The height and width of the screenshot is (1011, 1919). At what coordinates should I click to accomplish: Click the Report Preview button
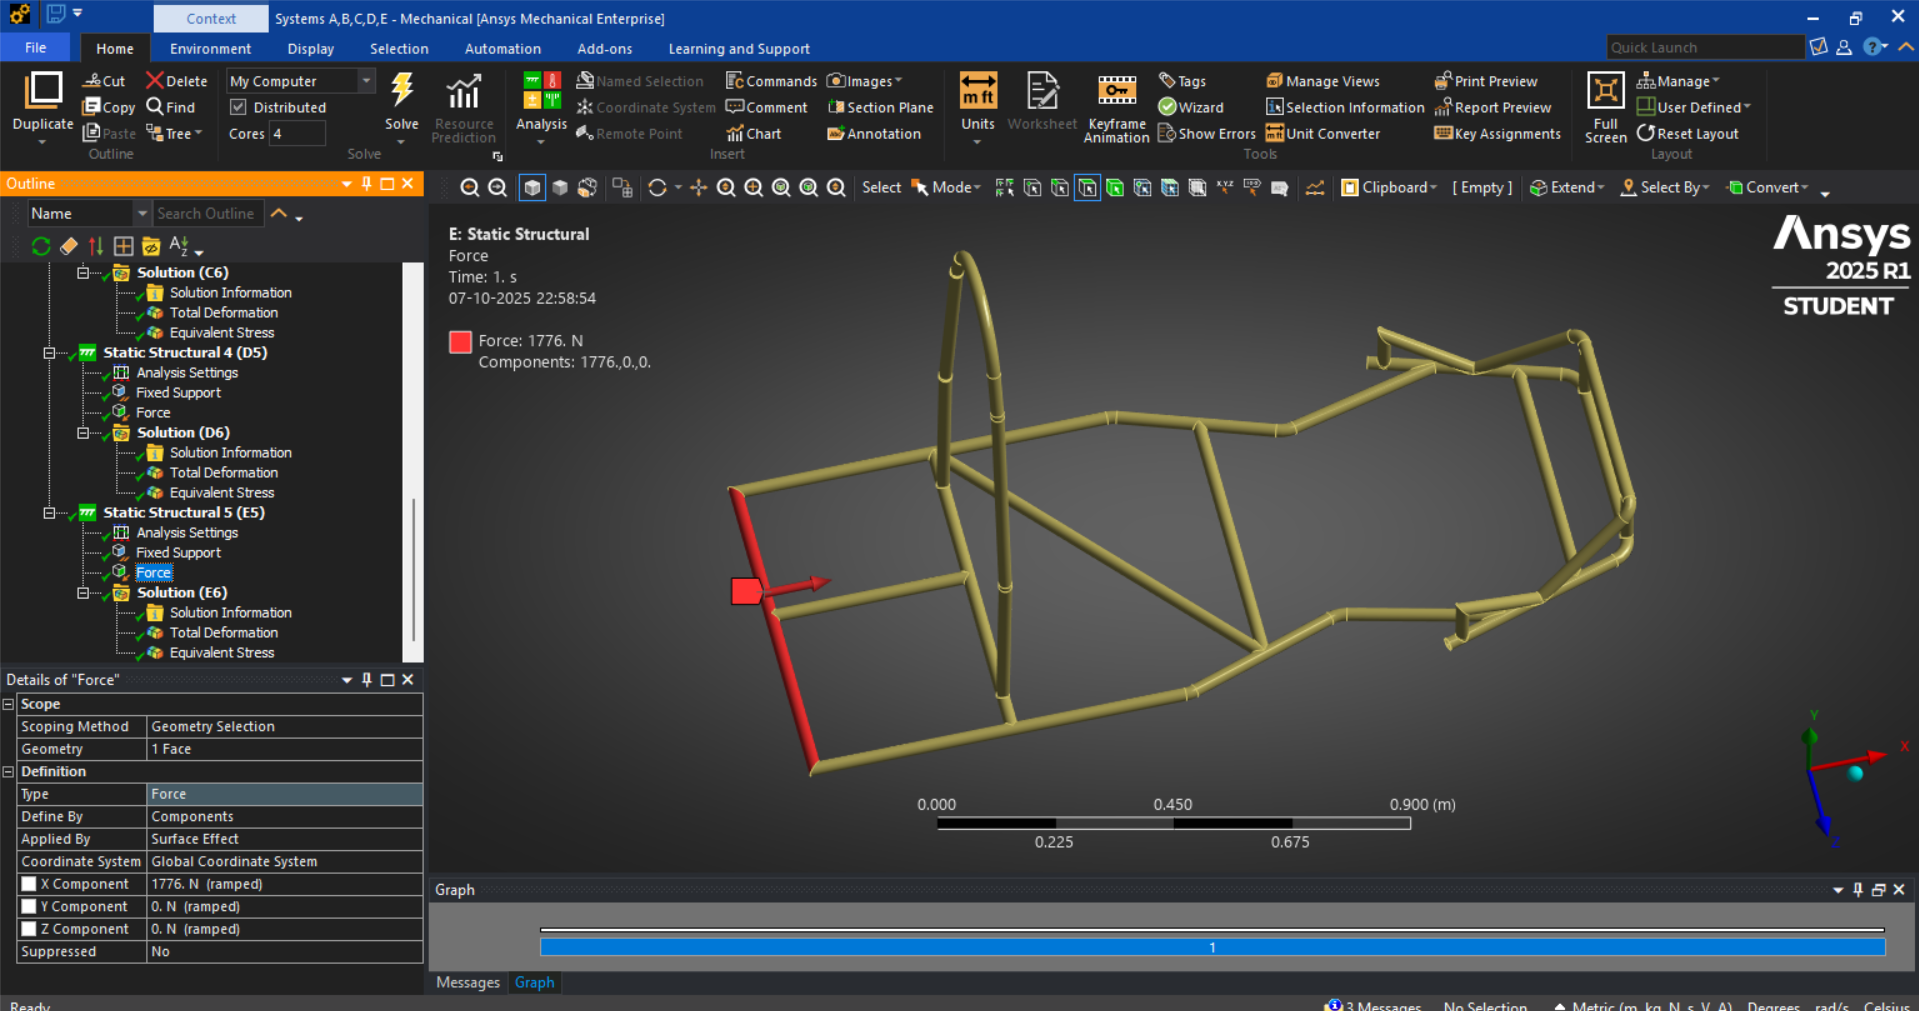click(1493, 107)
